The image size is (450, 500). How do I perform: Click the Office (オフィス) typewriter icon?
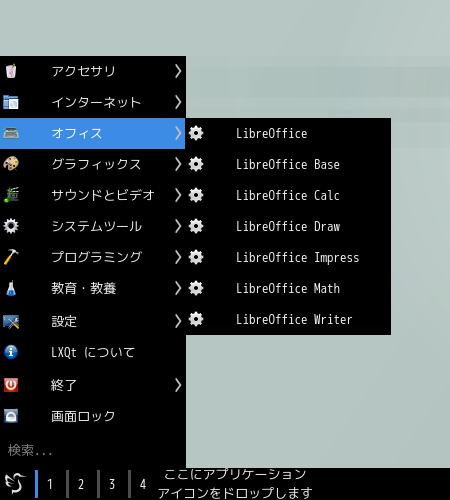[11, 133]
